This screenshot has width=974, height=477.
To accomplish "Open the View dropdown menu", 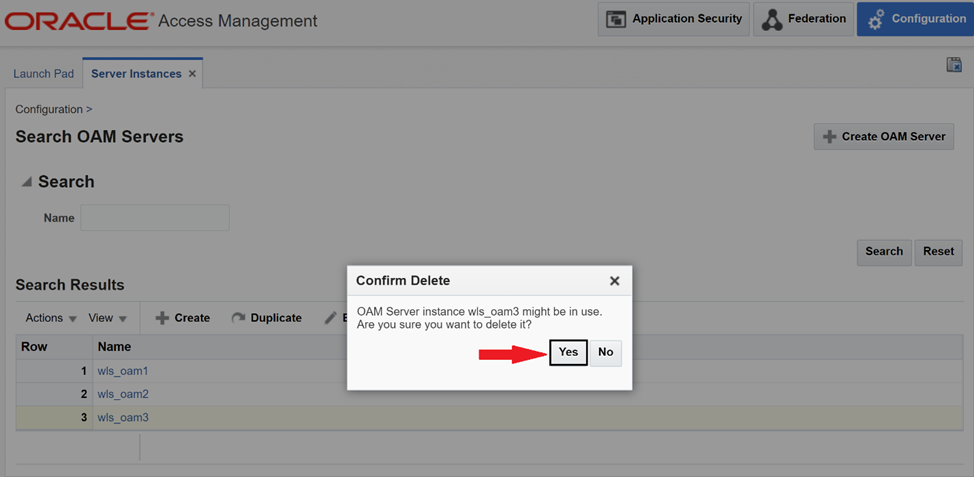I will coord(107,318).
